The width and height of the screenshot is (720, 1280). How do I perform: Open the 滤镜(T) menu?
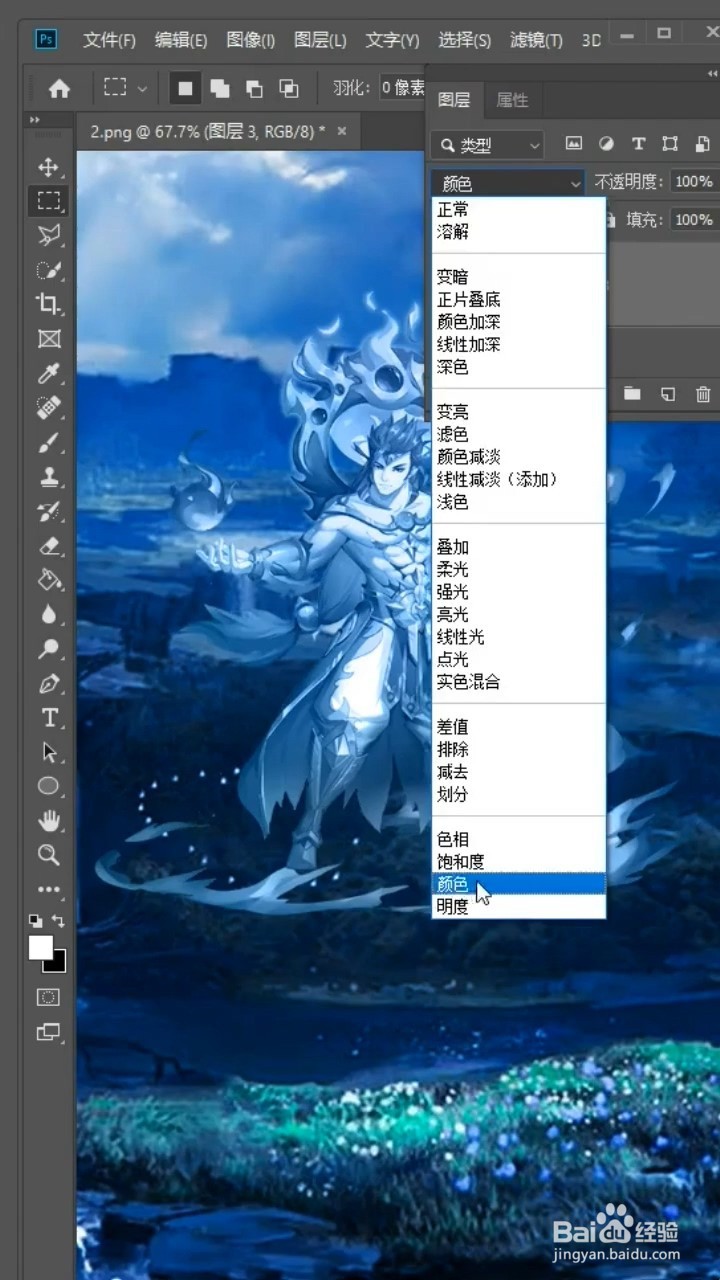tap(536, 40)
